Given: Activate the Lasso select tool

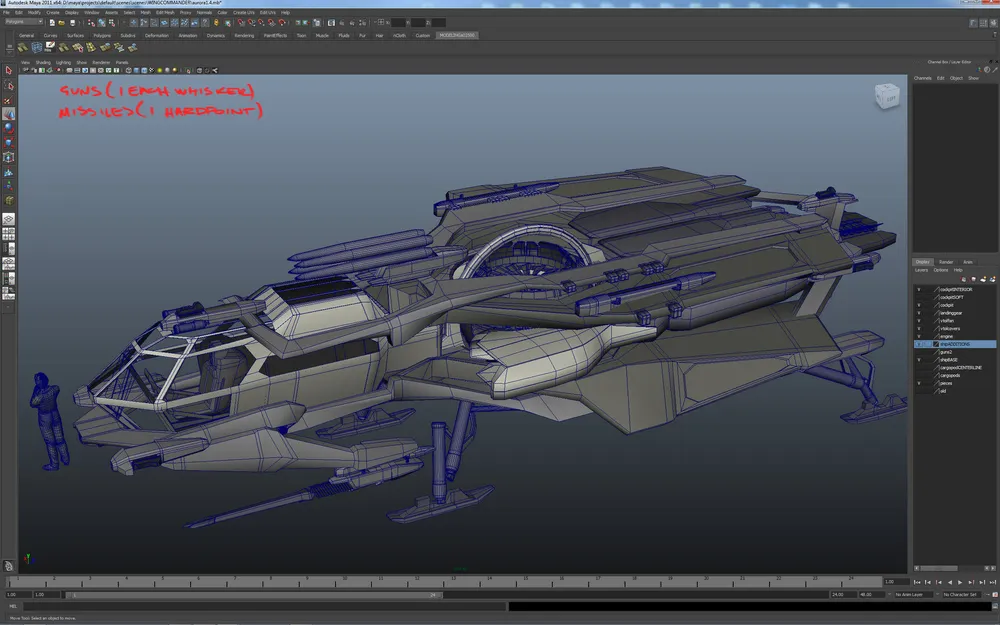Looking at the screenshot, I should (x=8, y=85).
